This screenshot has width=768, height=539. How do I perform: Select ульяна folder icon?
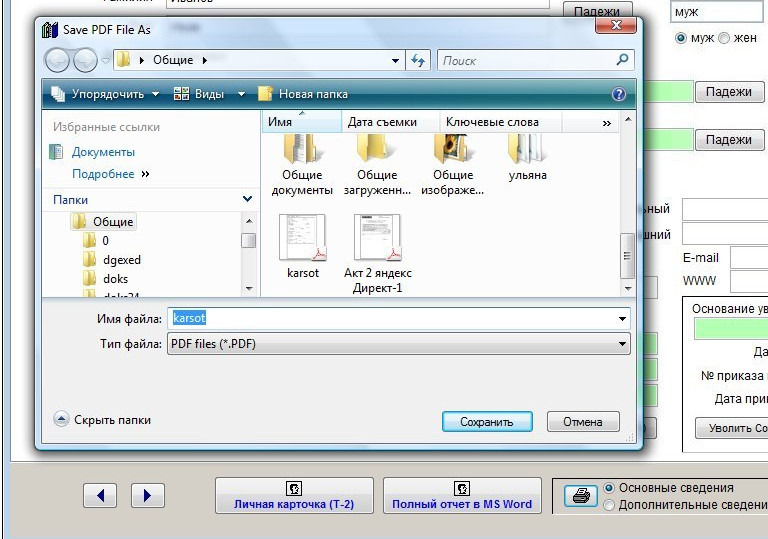tap(527, 159)
